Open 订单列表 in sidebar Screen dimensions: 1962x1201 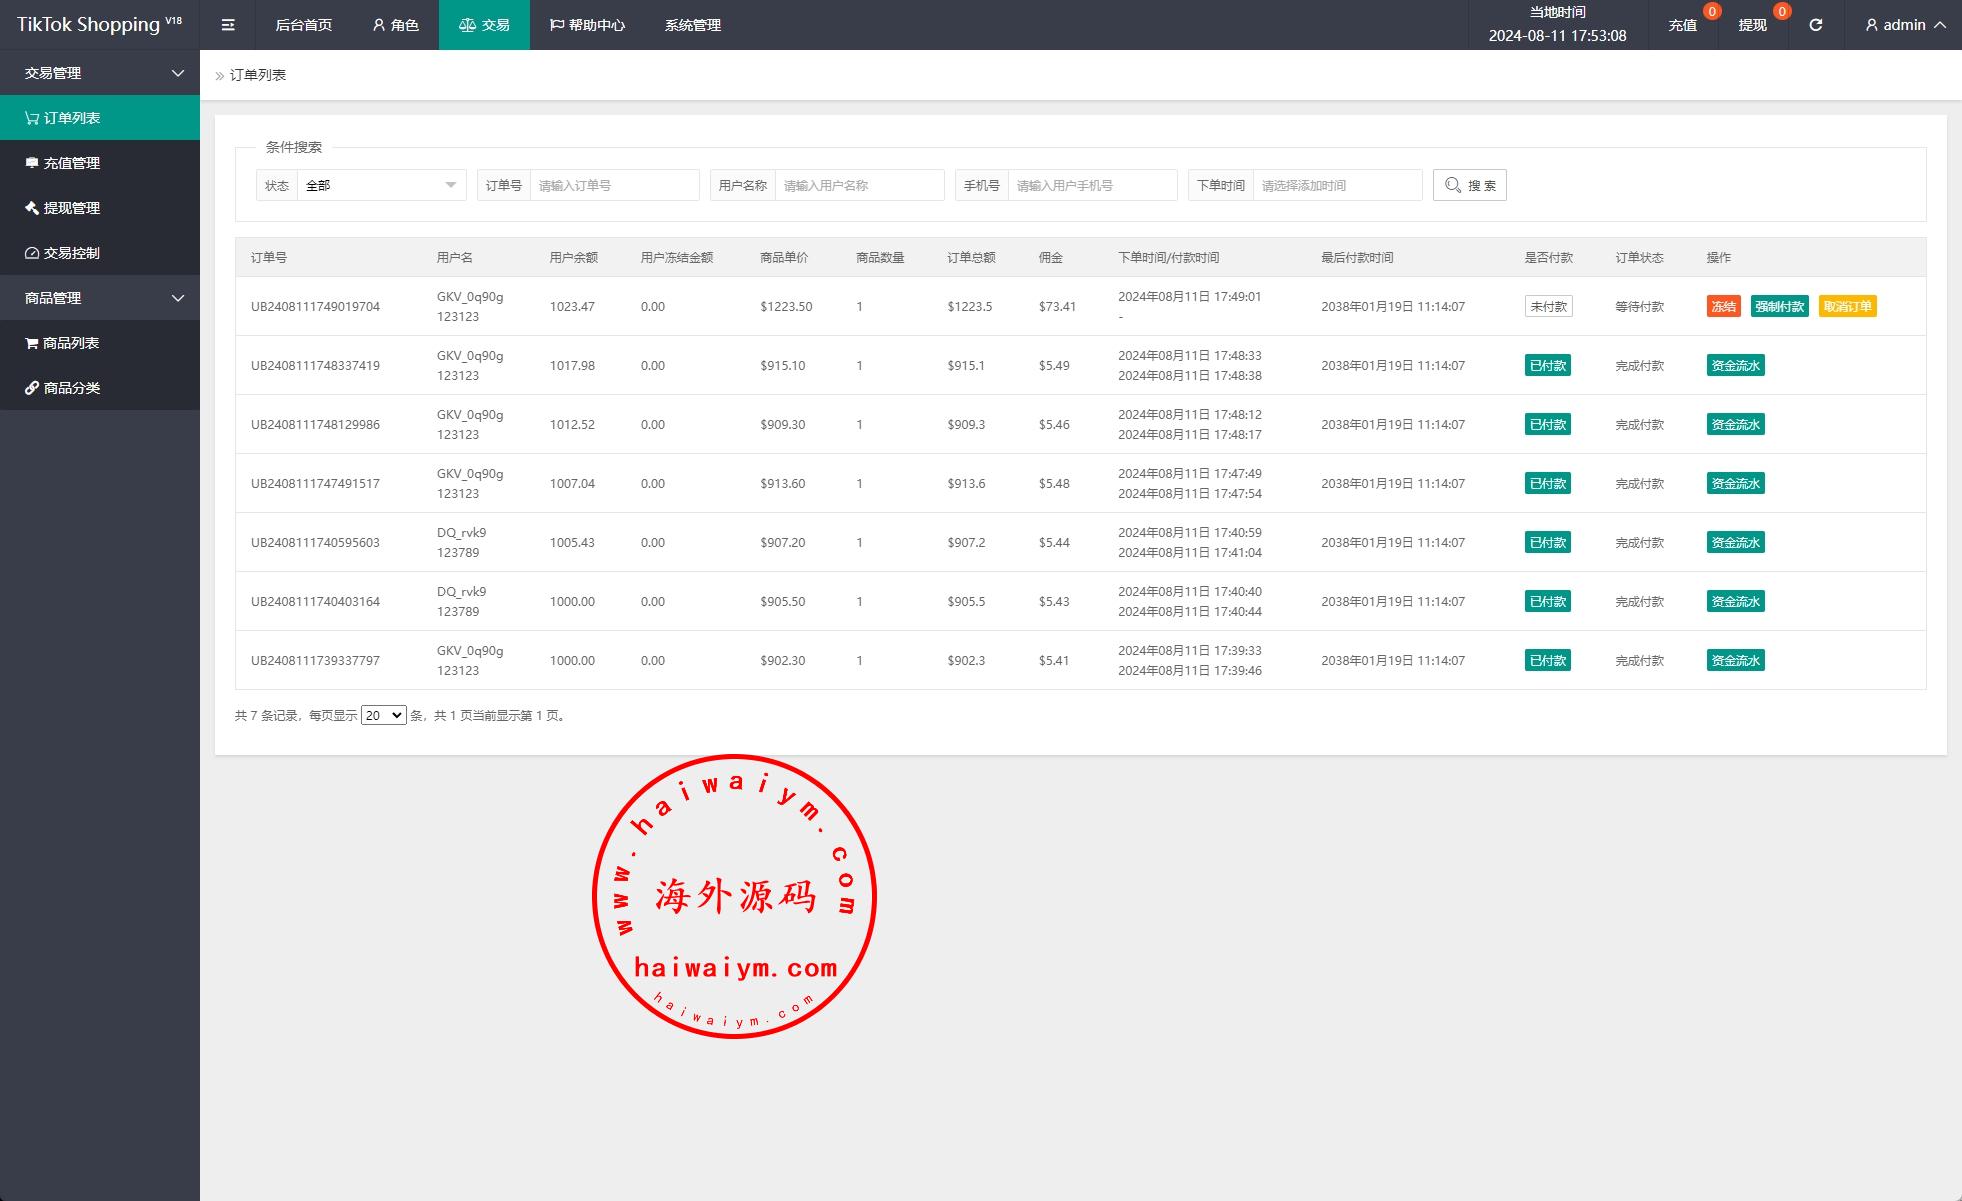tap(72, 118)
